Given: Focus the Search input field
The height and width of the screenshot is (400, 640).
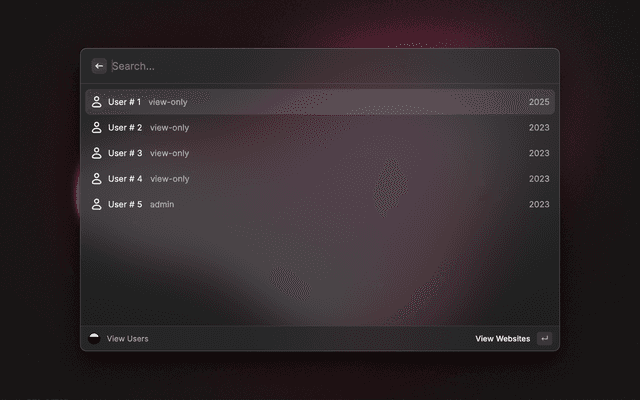Looking at the screenshot, I should click(x=331, y=66).
